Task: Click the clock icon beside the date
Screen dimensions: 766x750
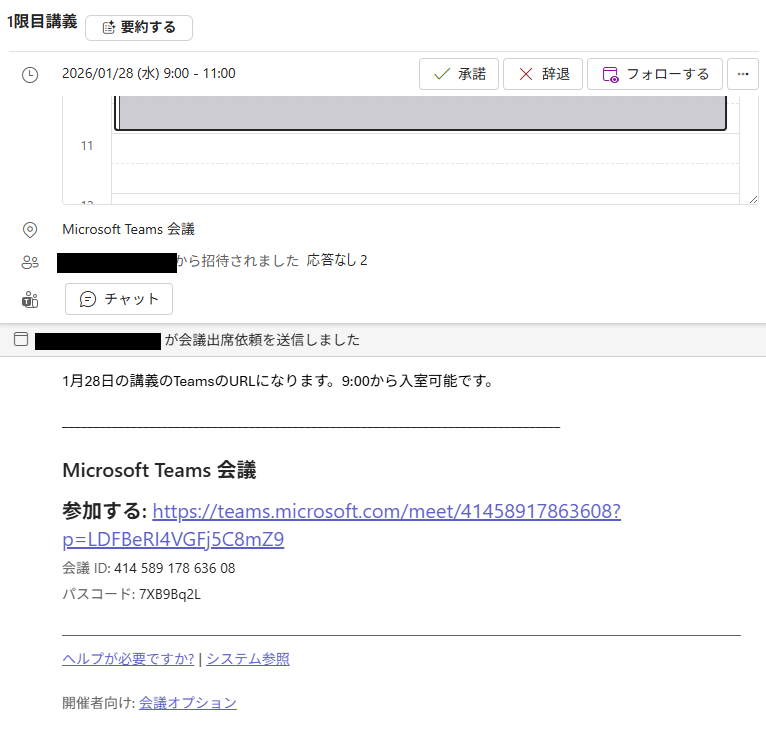Action: (x=30, y=74)
